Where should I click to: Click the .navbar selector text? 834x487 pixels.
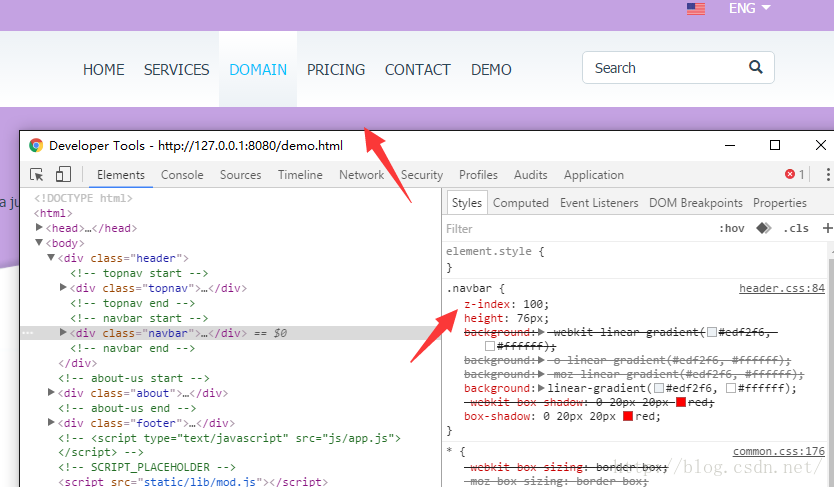point(469,288)
